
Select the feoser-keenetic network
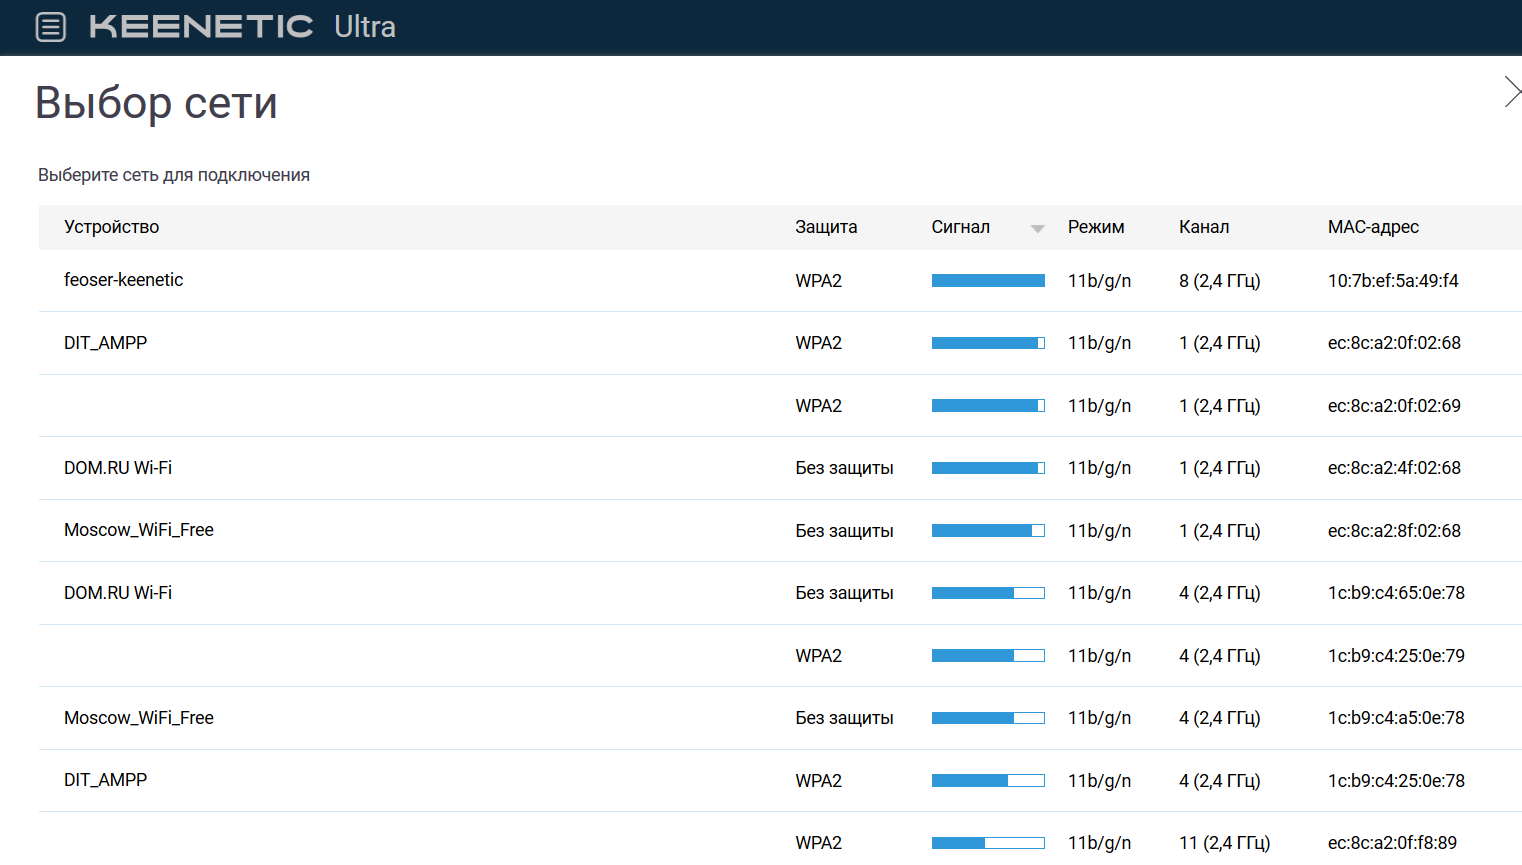(780, 281)
